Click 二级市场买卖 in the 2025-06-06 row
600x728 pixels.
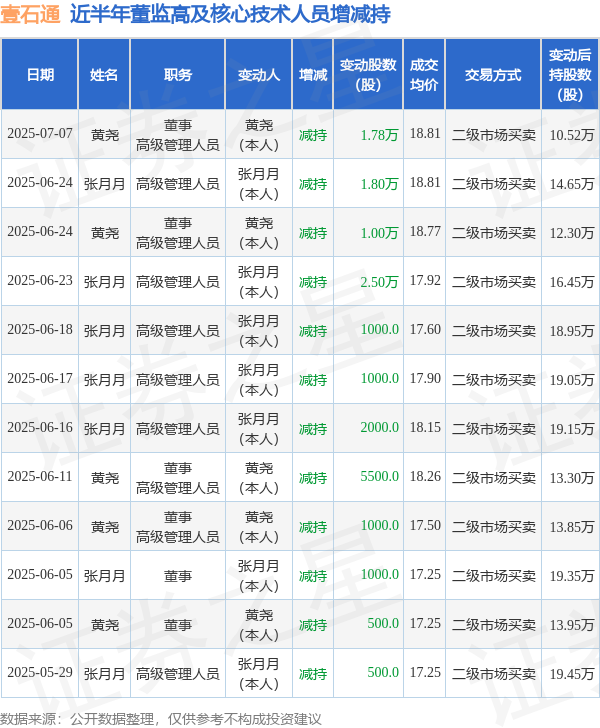point(494,527)
